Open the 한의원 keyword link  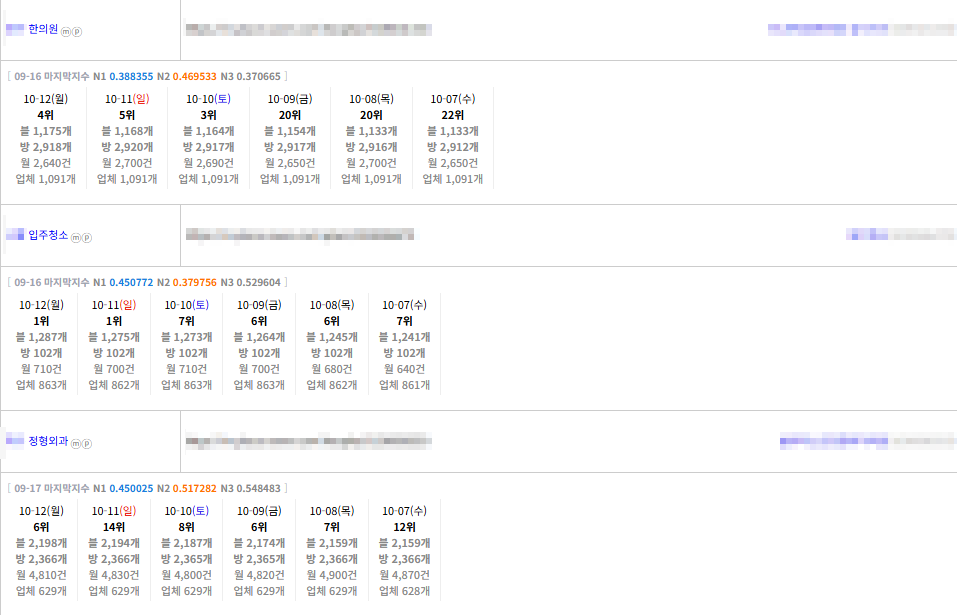[x=43, y=29]
